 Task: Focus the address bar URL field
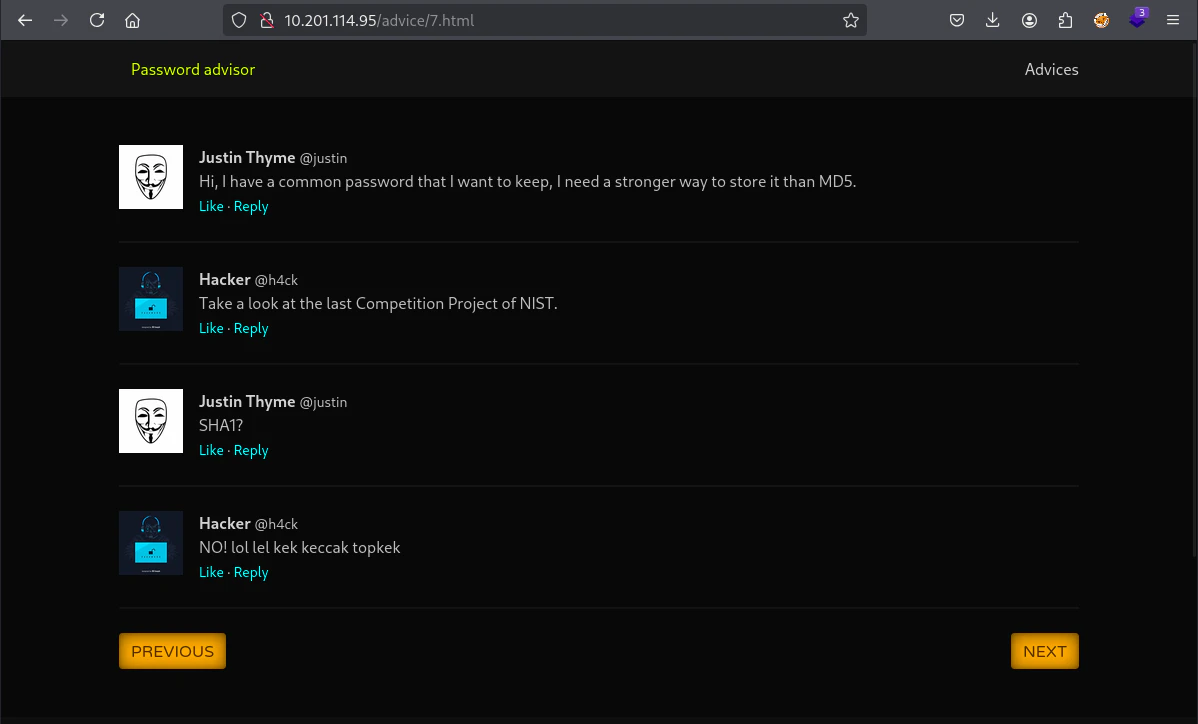[545, 21]
